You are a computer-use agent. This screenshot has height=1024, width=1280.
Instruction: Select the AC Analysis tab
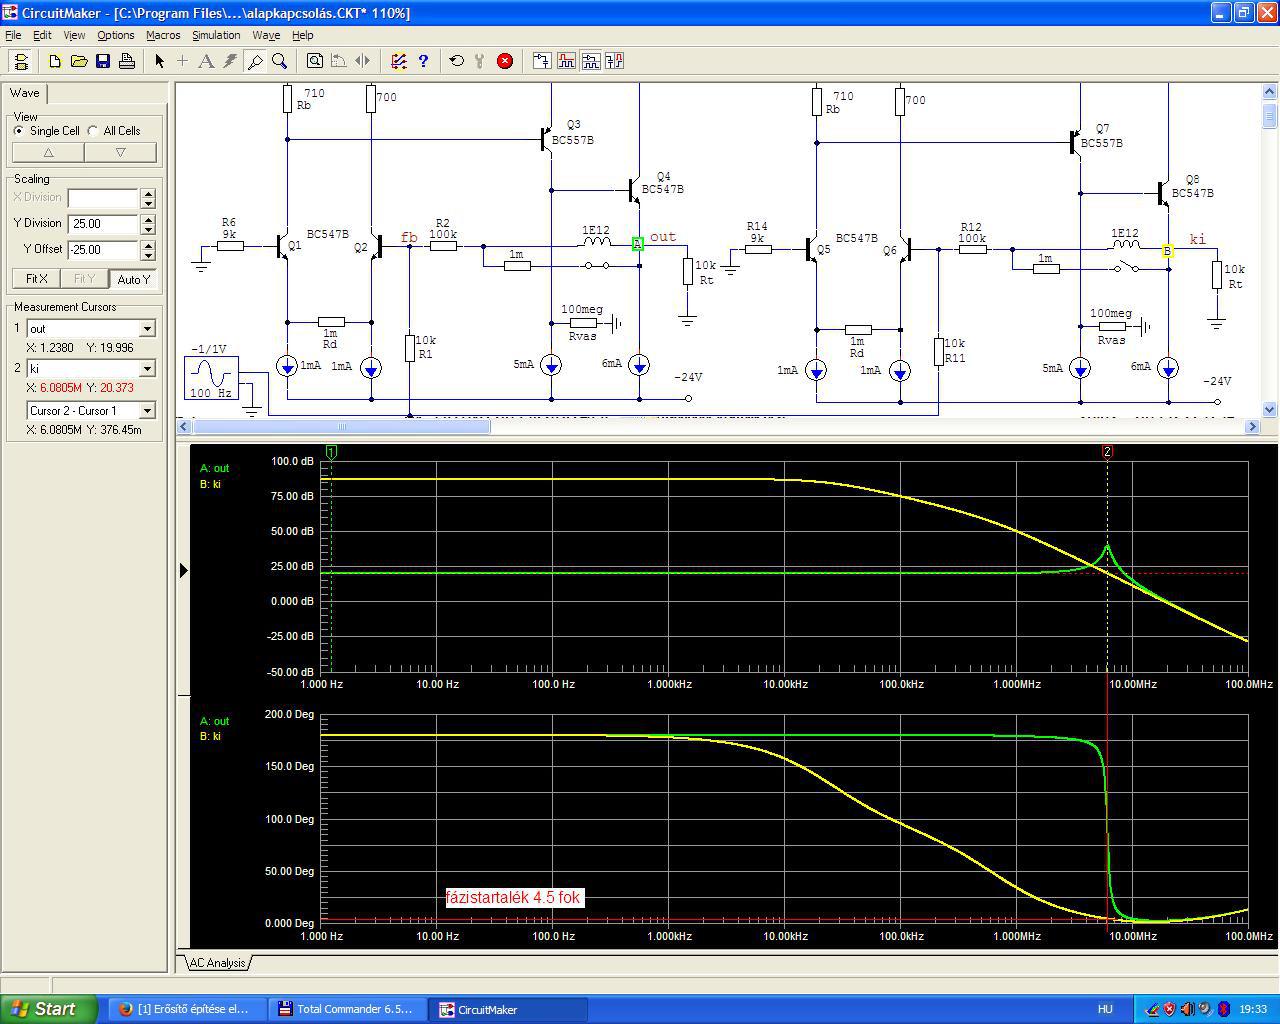click(217, 963)
